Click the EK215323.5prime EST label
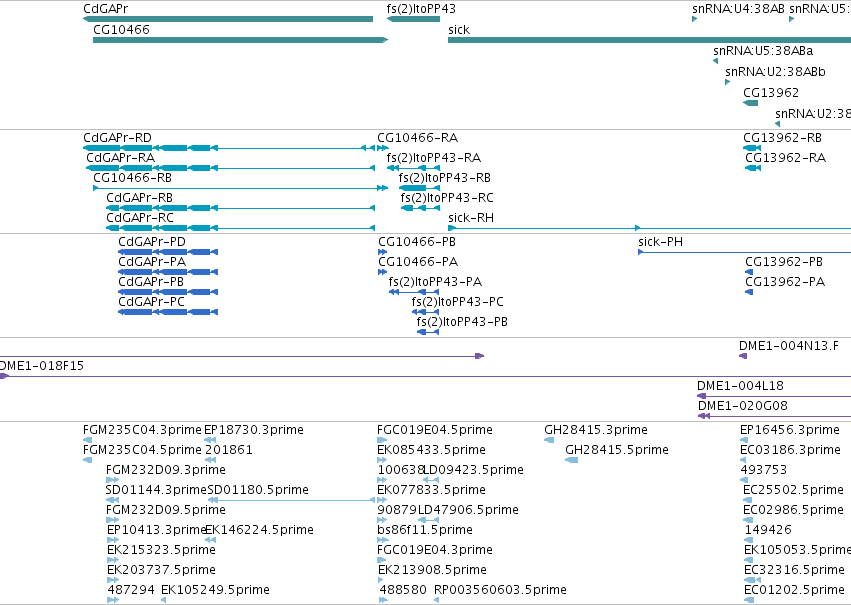This screenshot has width=851, height=605. pos(161,550)
